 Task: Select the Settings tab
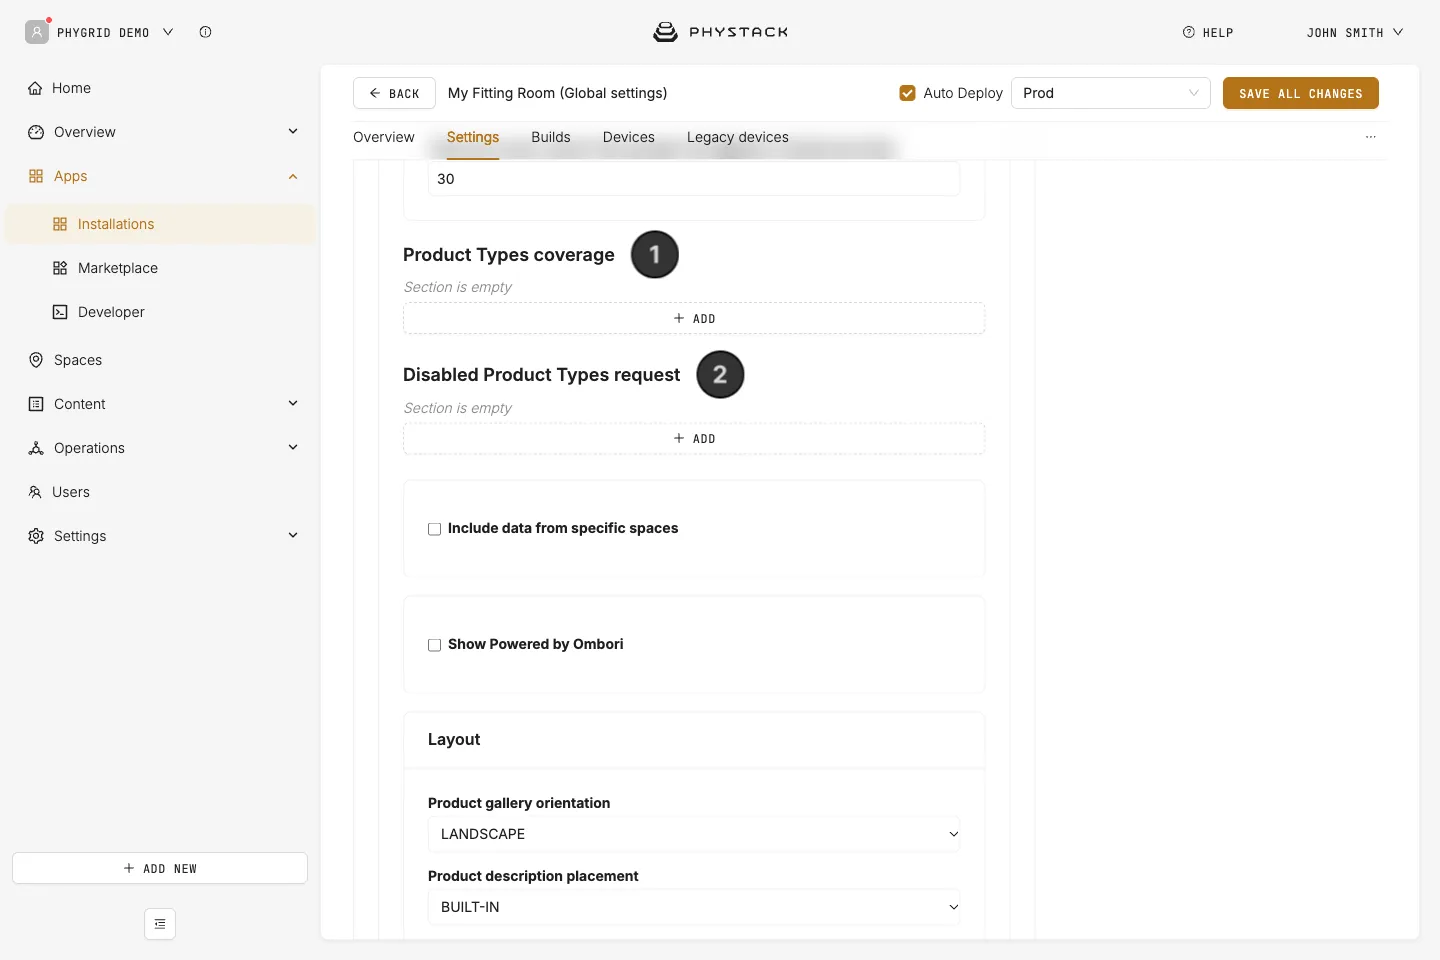click(x=473, y=137)
